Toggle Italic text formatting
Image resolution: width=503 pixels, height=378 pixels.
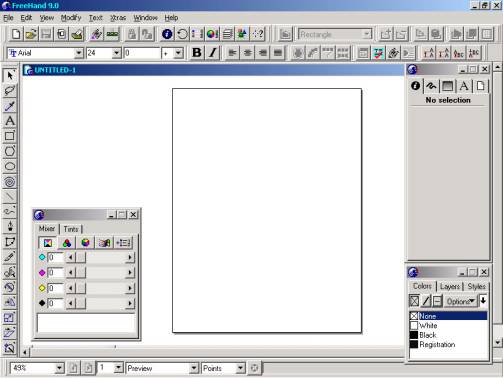(212, 53)
